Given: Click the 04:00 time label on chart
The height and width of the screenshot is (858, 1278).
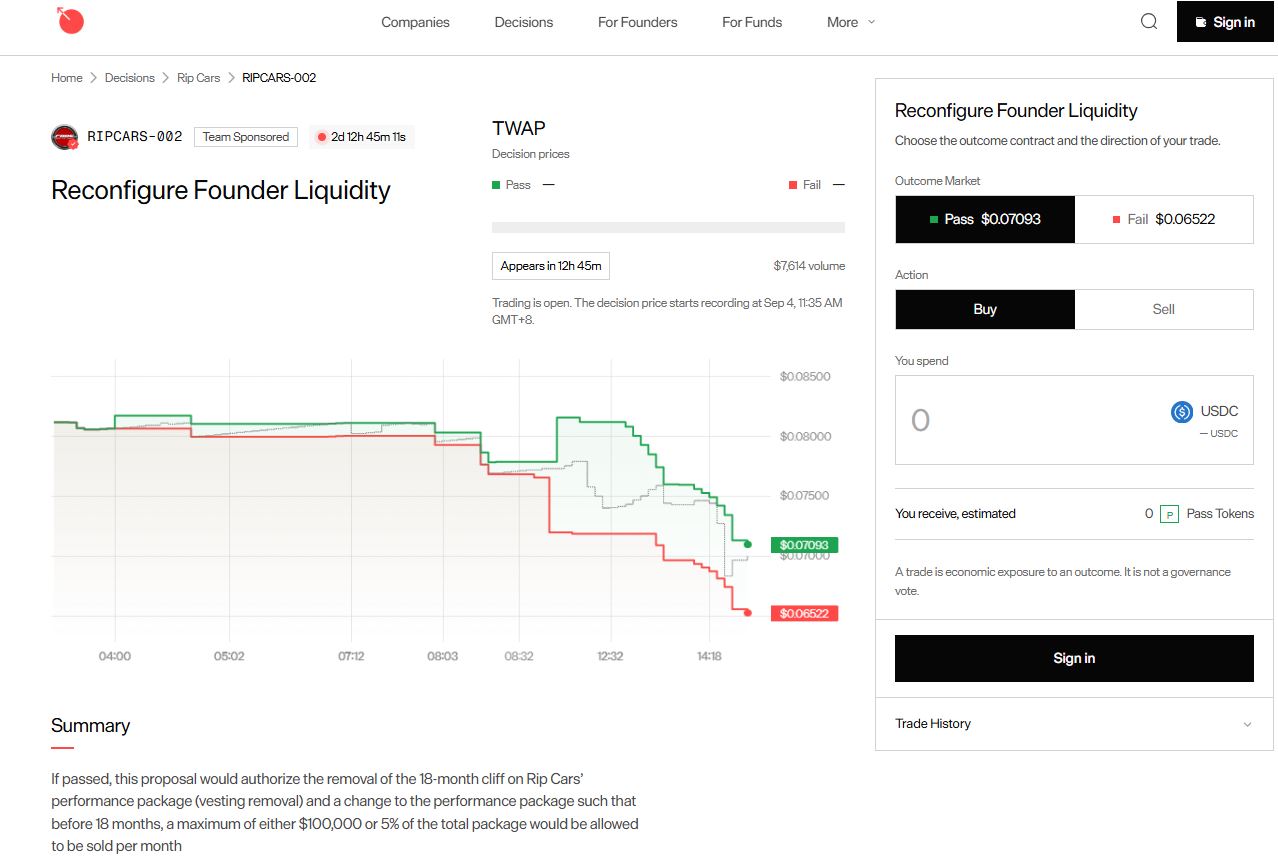Looking at the screenshot, I should [115, 656].
